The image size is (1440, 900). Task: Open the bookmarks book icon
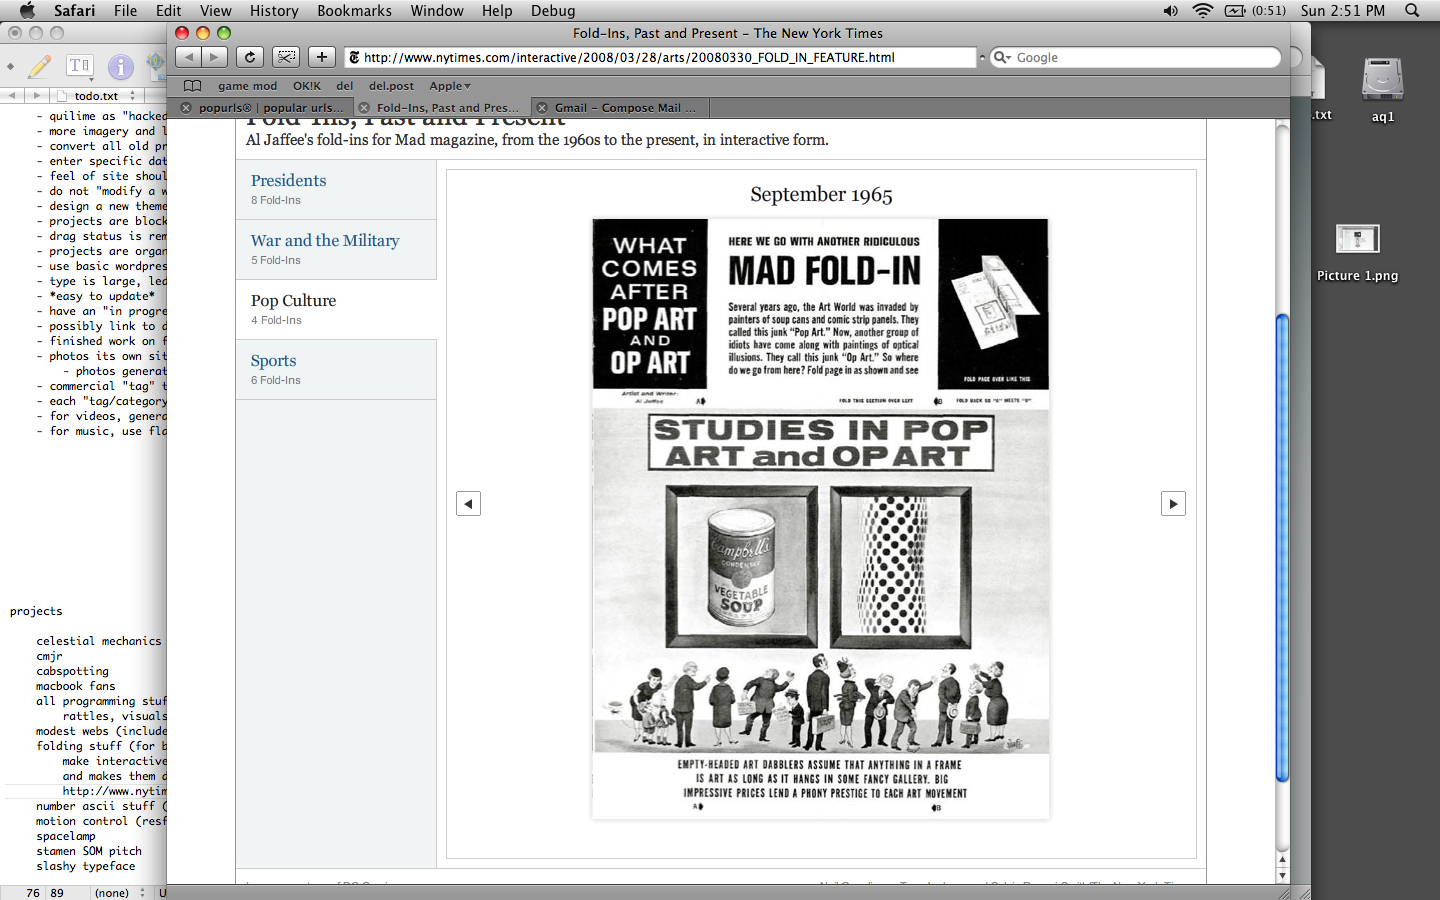[193, 86]
